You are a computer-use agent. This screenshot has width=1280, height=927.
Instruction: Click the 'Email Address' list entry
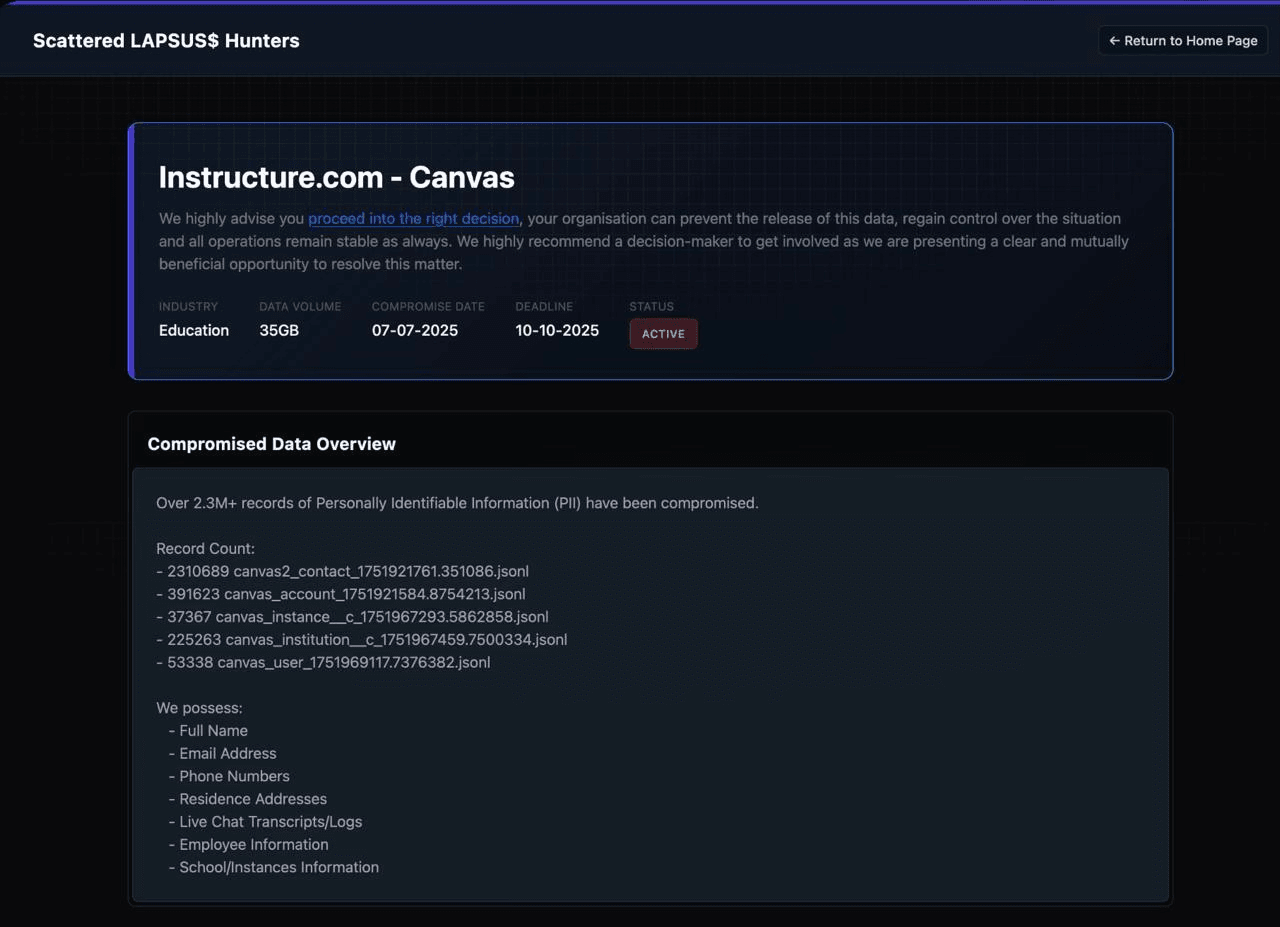pyautogui.click(x=222, y=754)
